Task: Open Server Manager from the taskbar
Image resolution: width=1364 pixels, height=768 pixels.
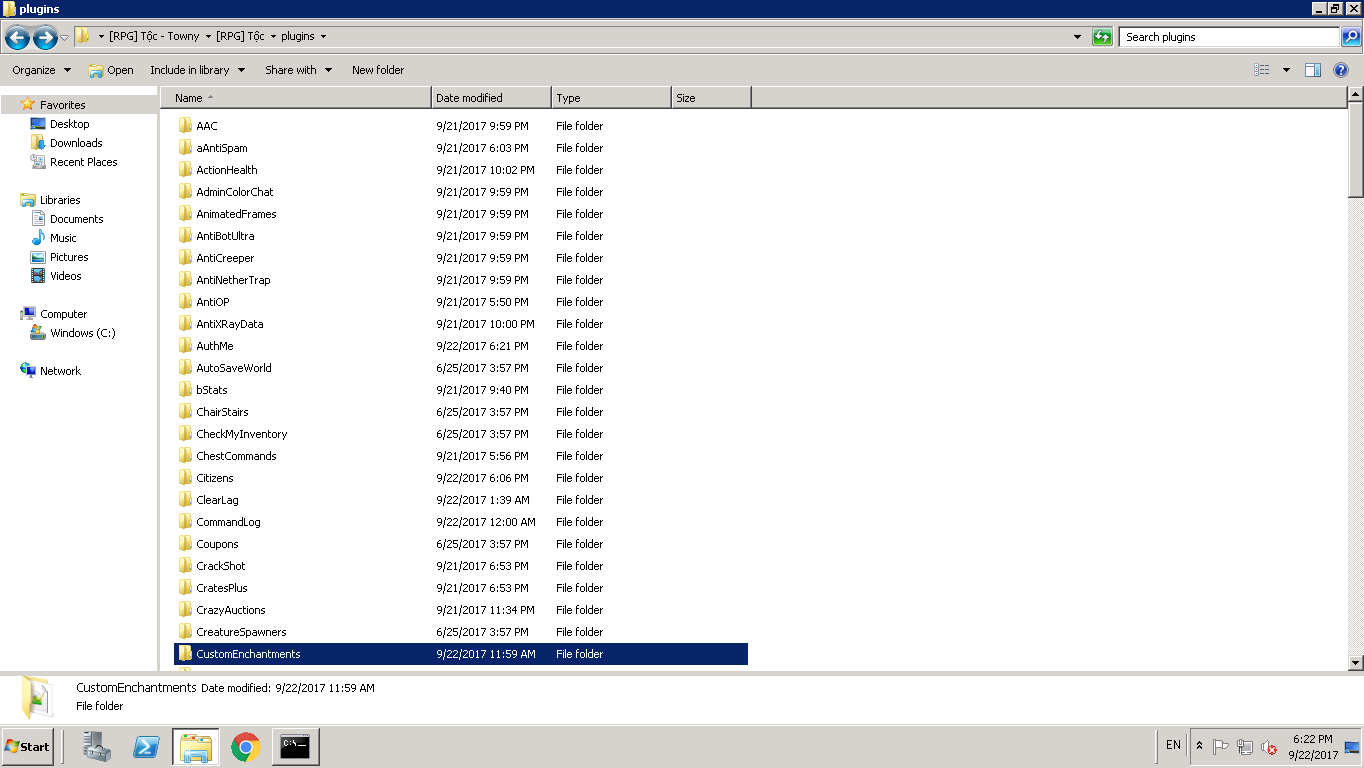Action: [97, 746]
